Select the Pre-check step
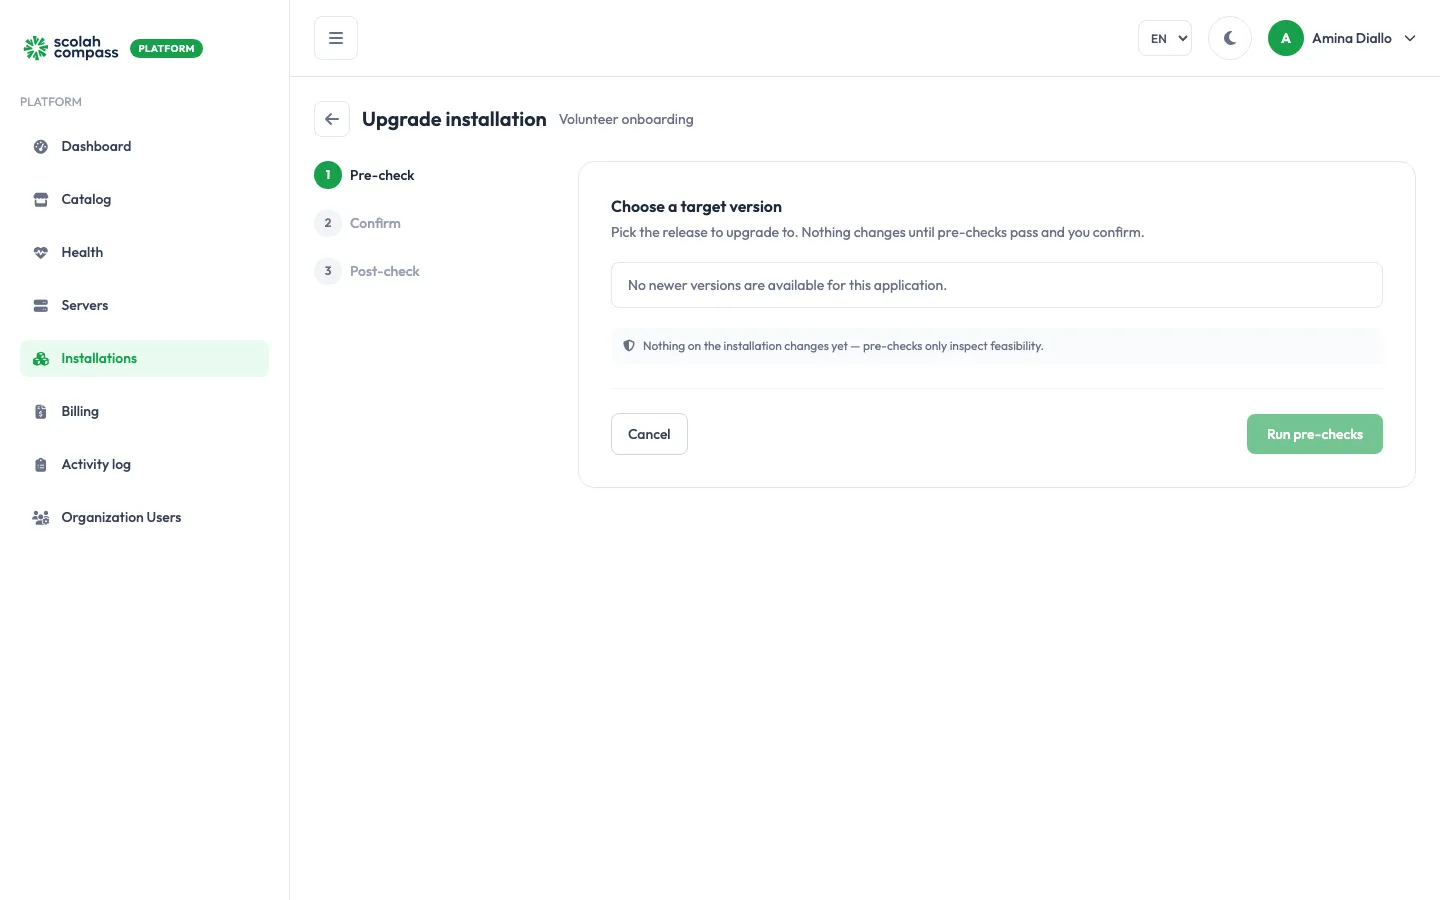This screenshot has width=1440, height=900. 364,175
